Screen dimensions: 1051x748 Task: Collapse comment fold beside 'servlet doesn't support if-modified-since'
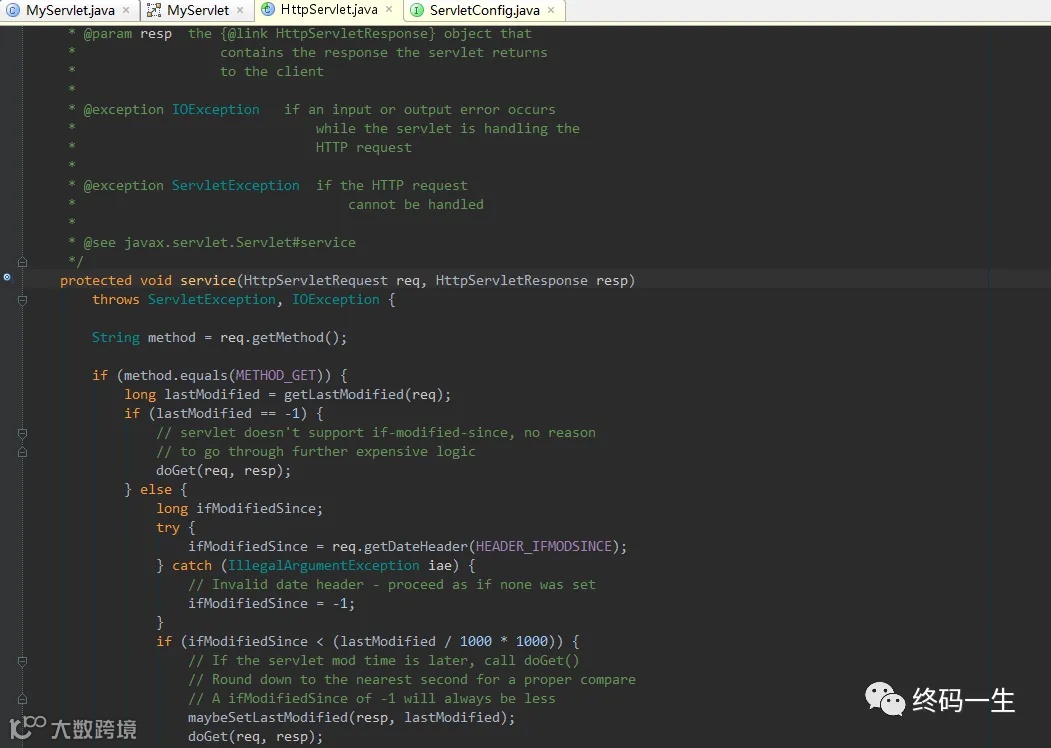(22, 433)
